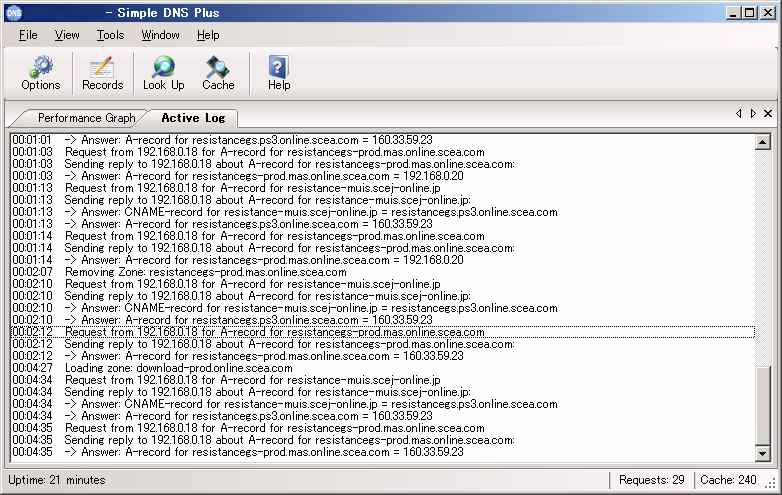Open the File menu
782x495 pixels.
28,35
